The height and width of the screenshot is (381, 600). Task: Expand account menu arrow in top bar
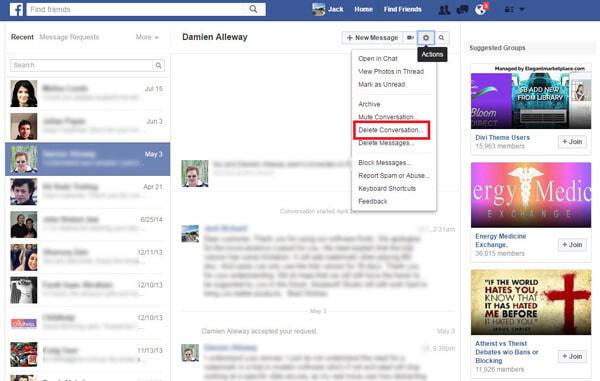coord(522,10)
